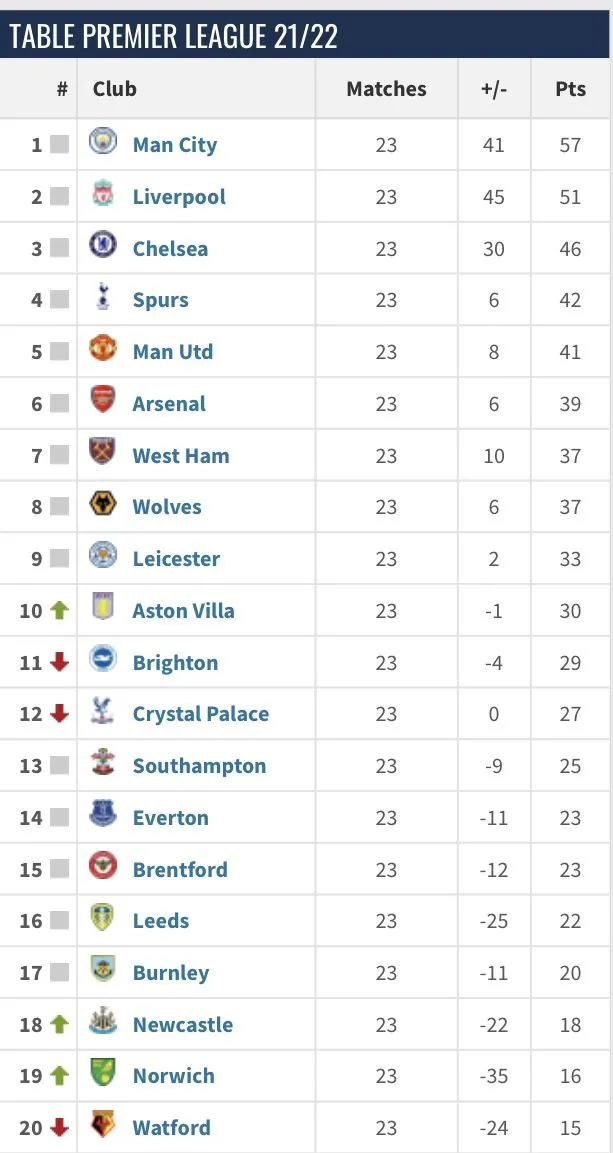Click the Wolves wolf-head crest
Viewport: 613px width, 1153px height.
[103, 505]
